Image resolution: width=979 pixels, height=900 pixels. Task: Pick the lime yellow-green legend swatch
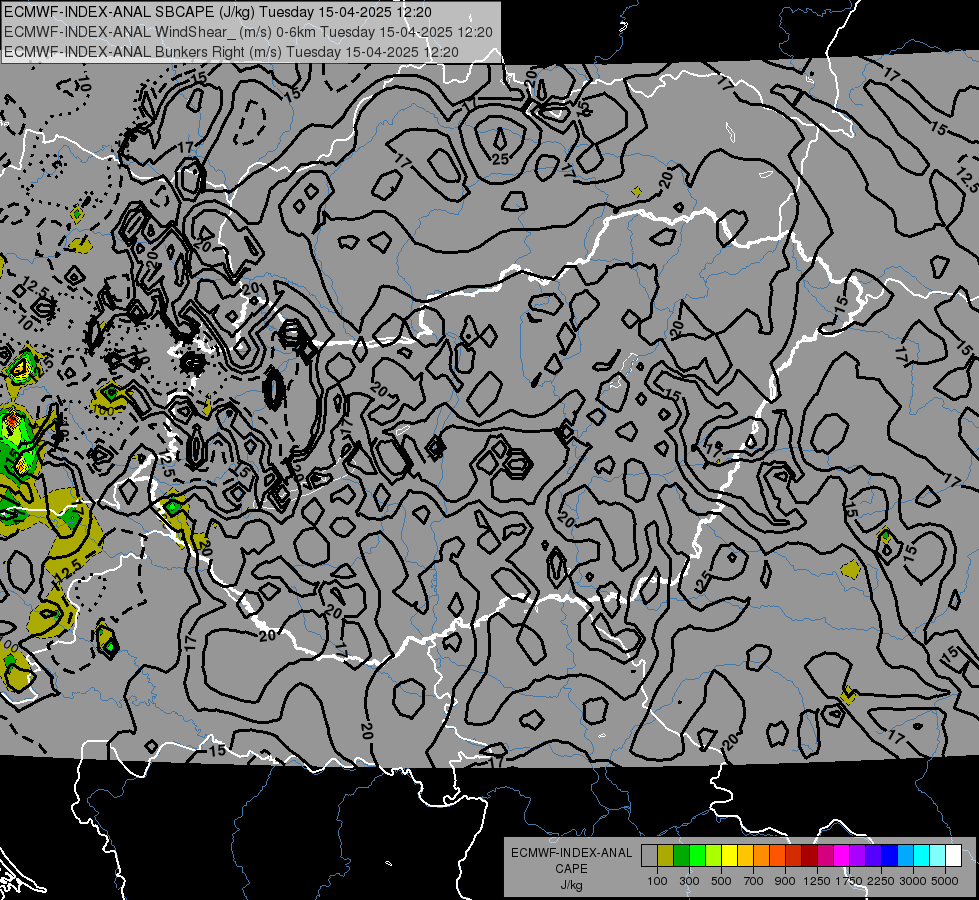click(x=714, y=856)
